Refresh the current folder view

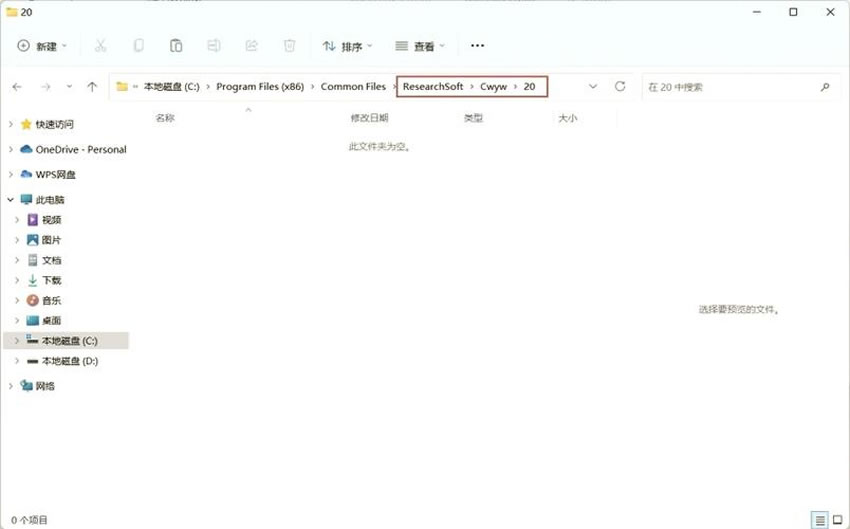click(620, 87)
